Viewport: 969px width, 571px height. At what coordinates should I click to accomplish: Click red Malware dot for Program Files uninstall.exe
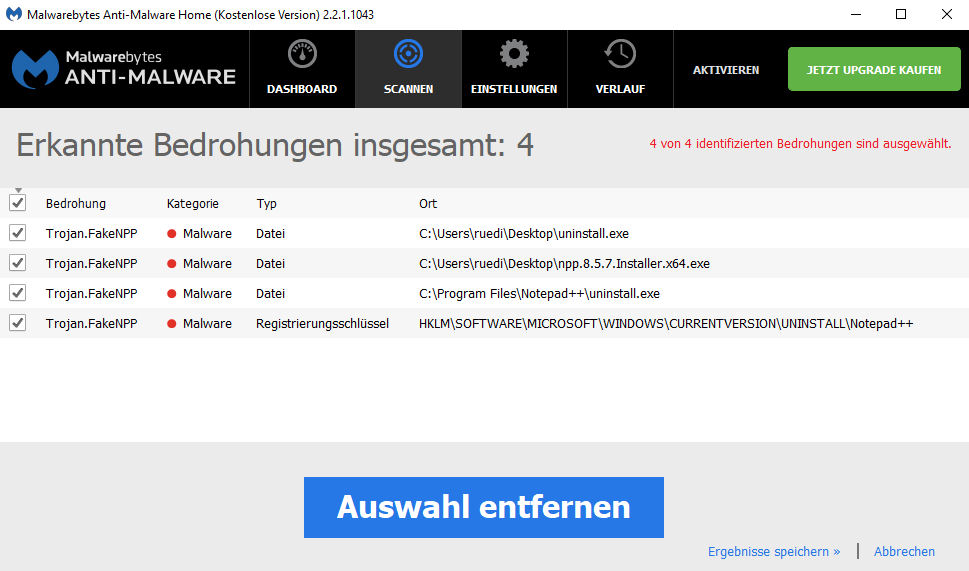[x=172, y=294]
